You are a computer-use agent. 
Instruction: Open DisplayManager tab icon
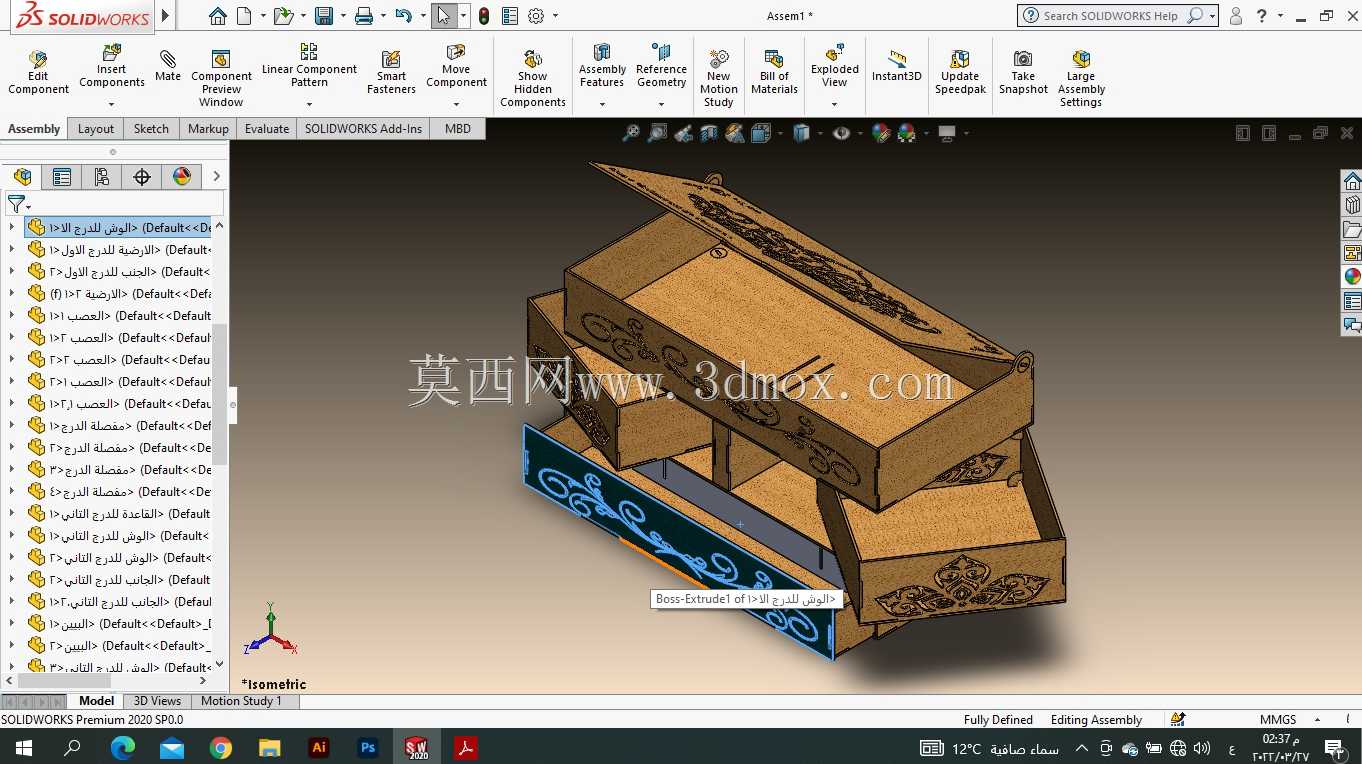click(182, 177)
